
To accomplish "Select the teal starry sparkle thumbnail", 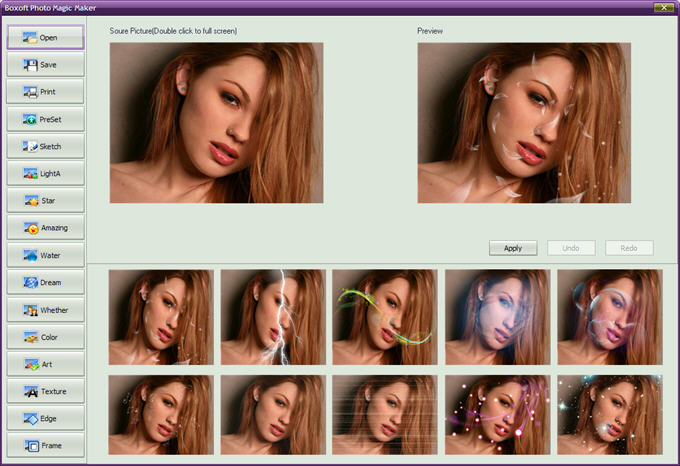I will coord(610,415).
